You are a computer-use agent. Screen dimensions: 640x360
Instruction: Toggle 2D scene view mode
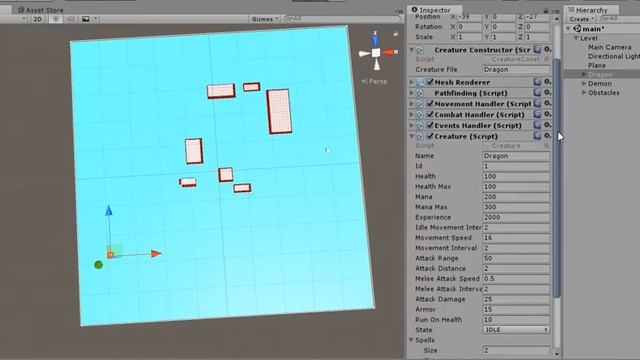click(x=38, y=19)
